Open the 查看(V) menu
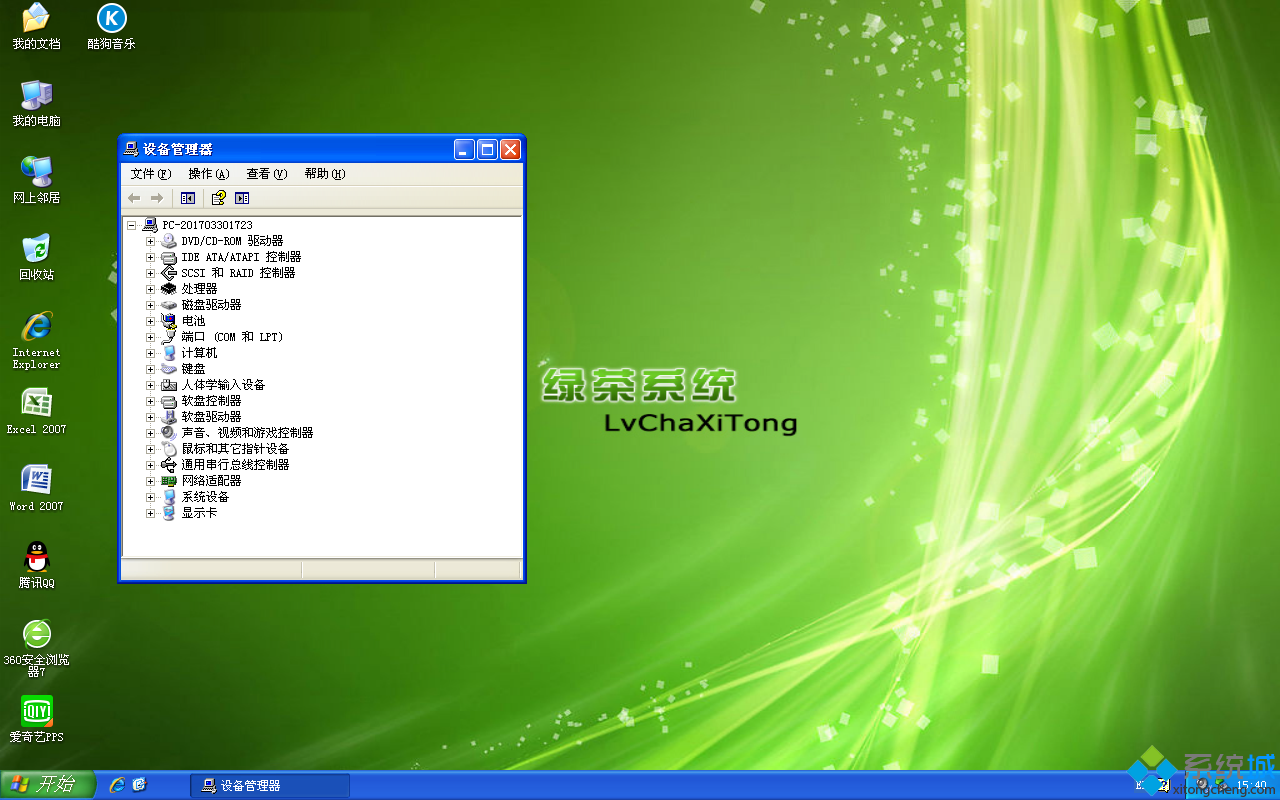 [x=267, y=174]
